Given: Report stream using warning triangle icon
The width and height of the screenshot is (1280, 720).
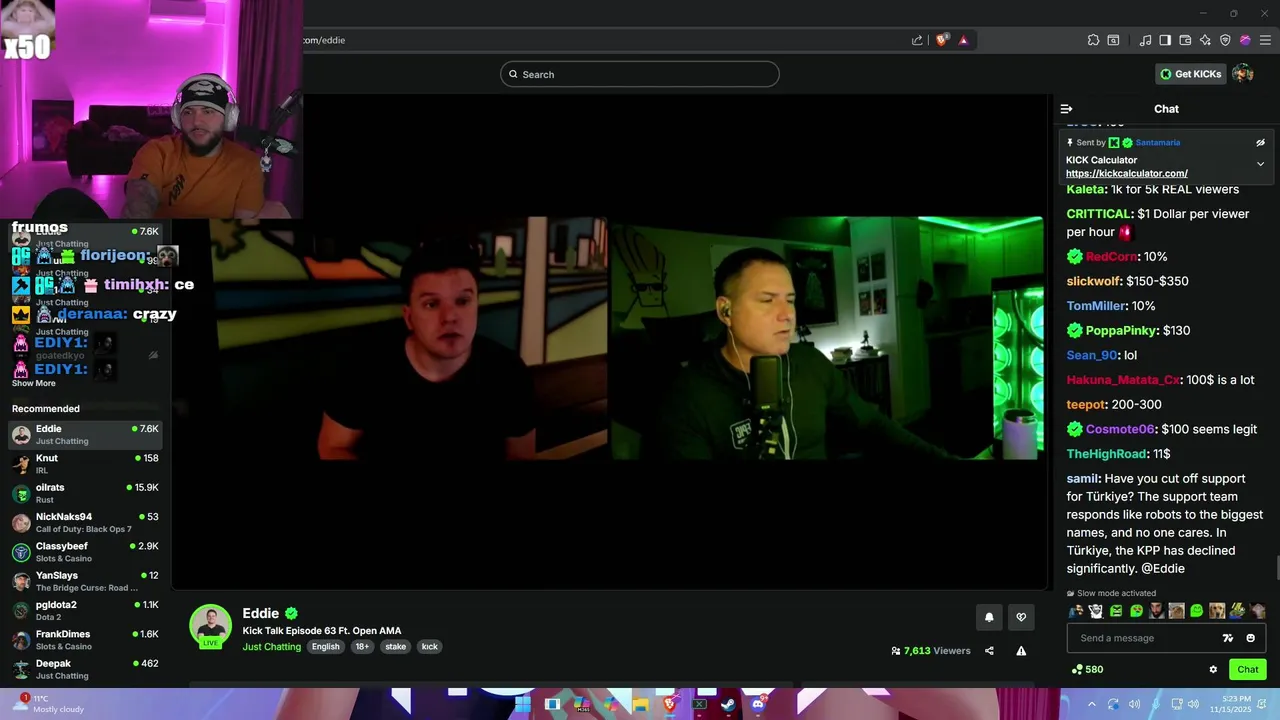Looking at the screenshot, I should pos(1021,651).
